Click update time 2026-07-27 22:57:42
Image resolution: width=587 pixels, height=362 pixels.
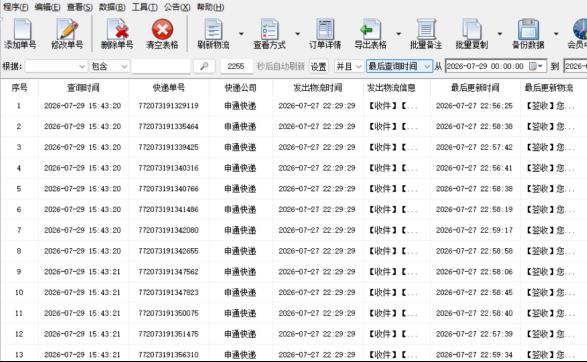474,147
